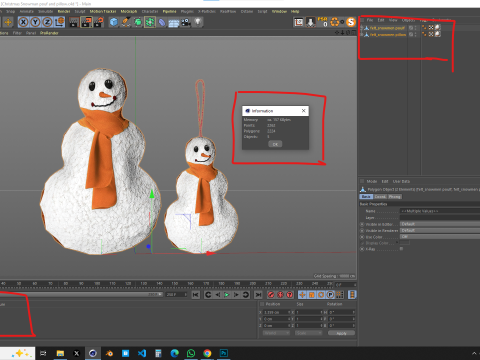The height and width of the screenshot is (360, 480).
Task: Toggle Parameter keyframe recording icon
Action: tap(330, 295)
